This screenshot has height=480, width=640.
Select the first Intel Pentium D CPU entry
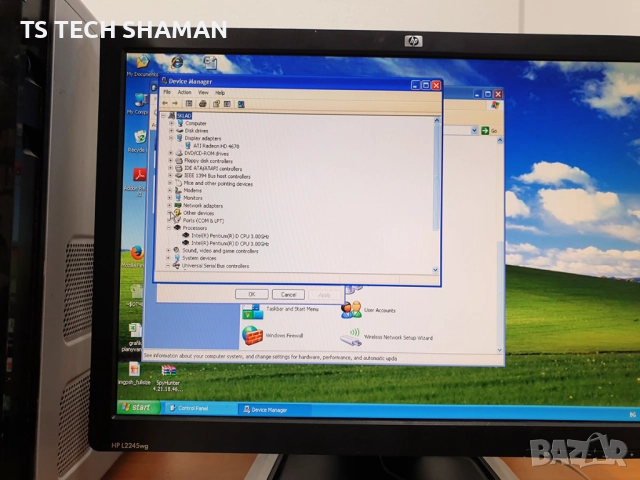click(230, 236)
